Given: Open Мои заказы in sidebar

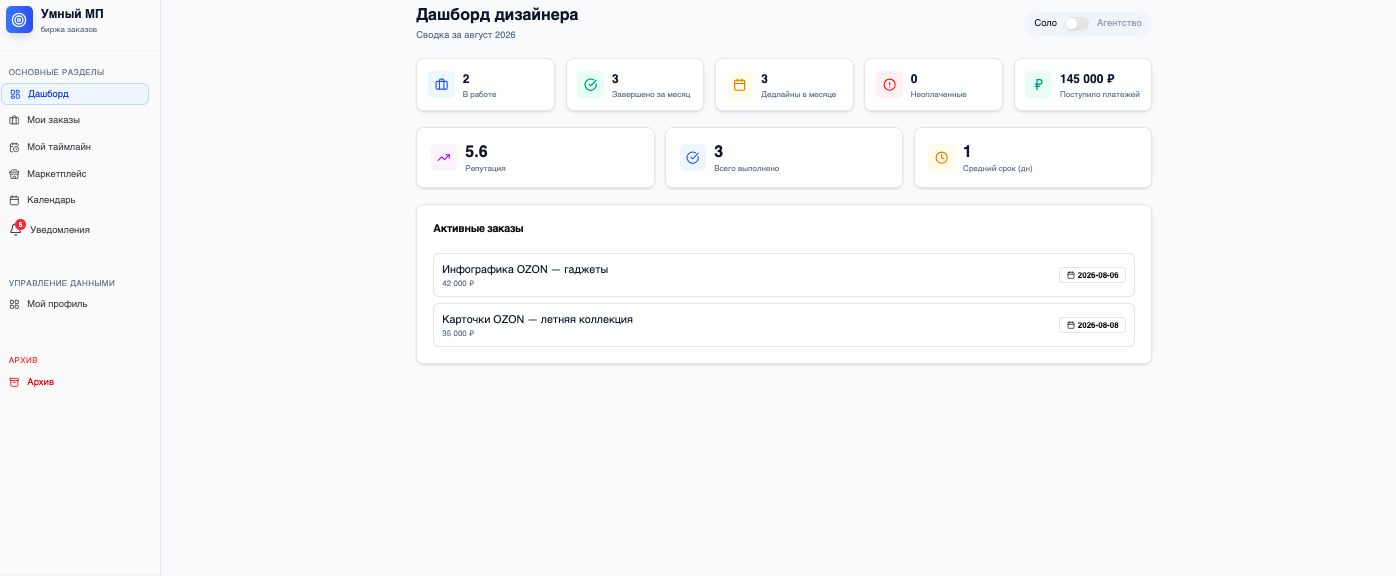Looking at the screenshot, I should [x=75, y=120].
